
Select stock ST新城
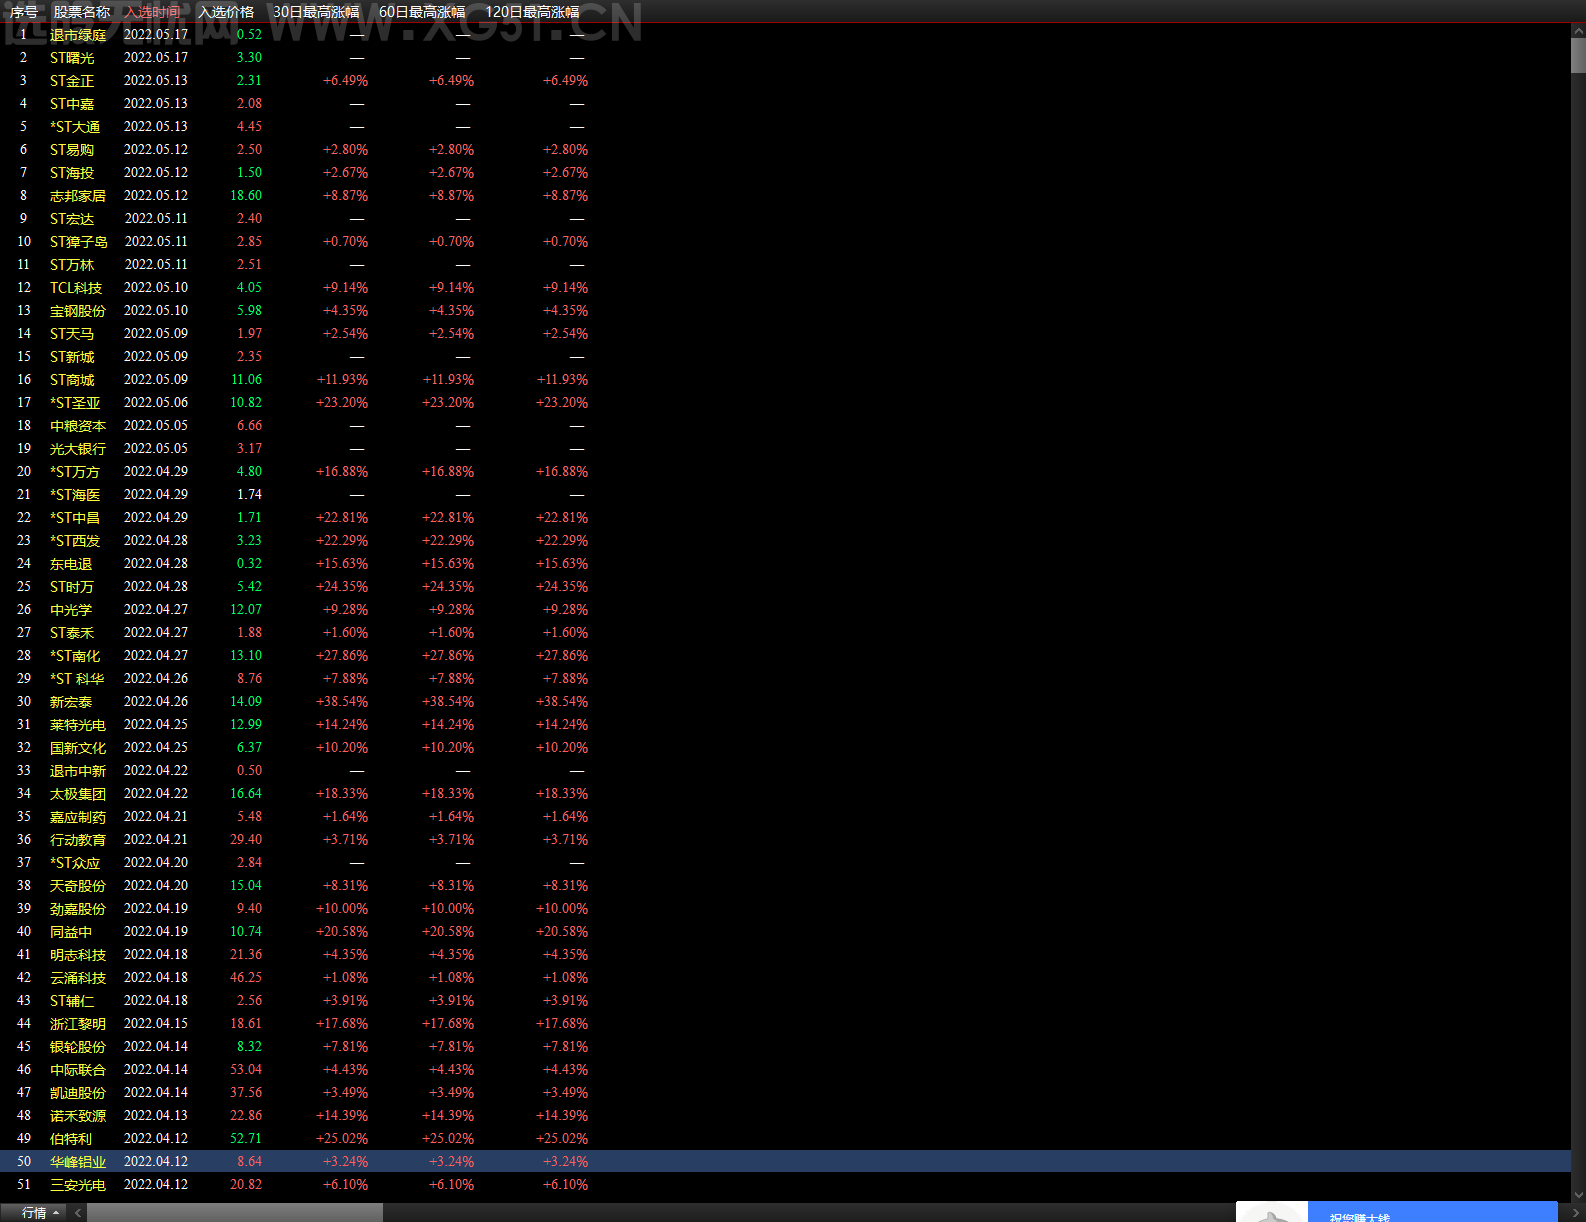pyautogui.click(x=72, y=357)
